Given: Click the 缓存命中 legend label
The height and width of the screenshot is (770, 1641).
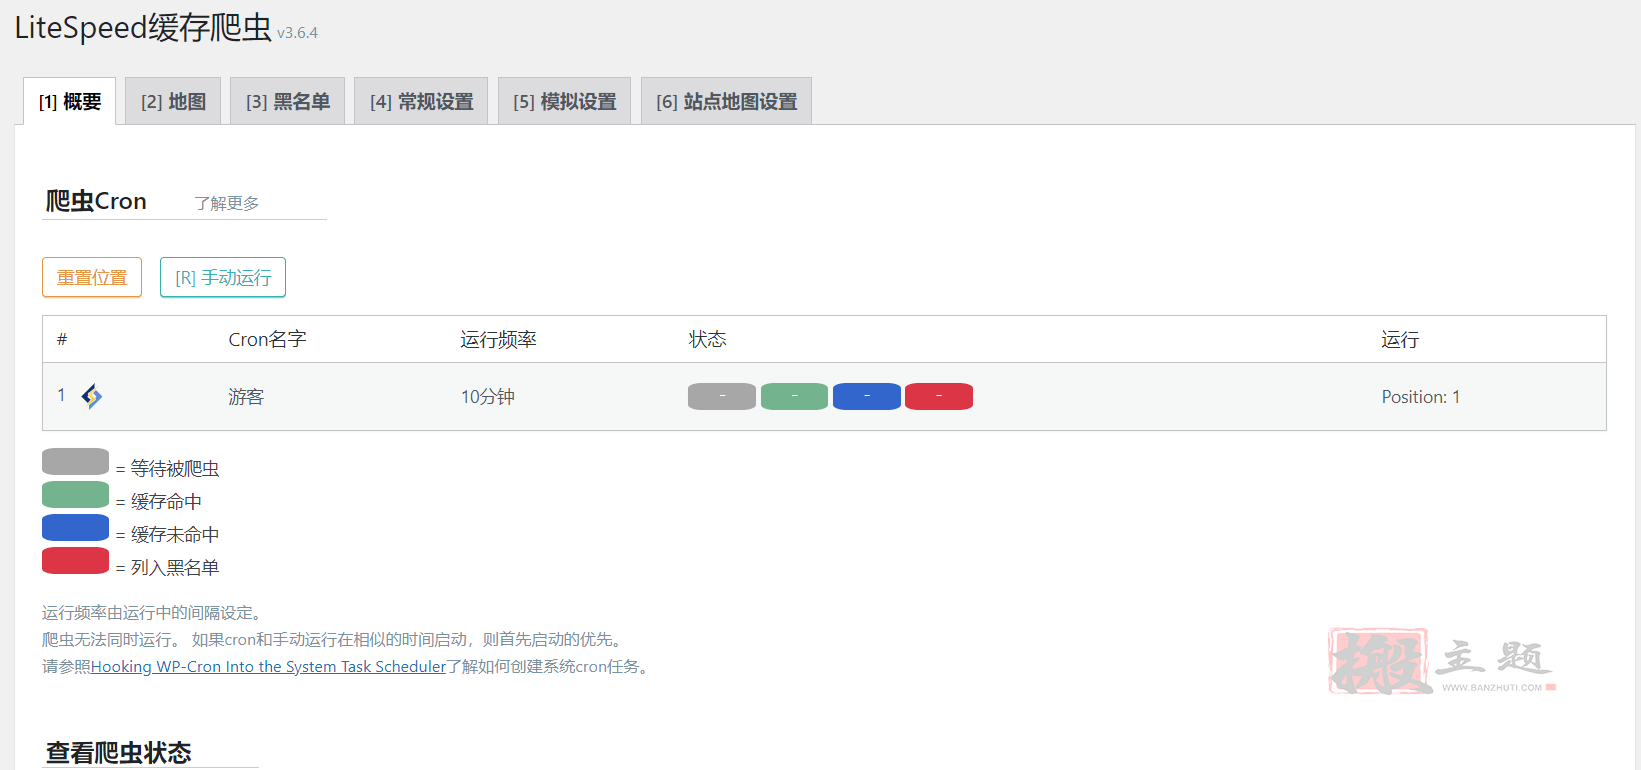Looking at the screenshot, I should (166, 501).
